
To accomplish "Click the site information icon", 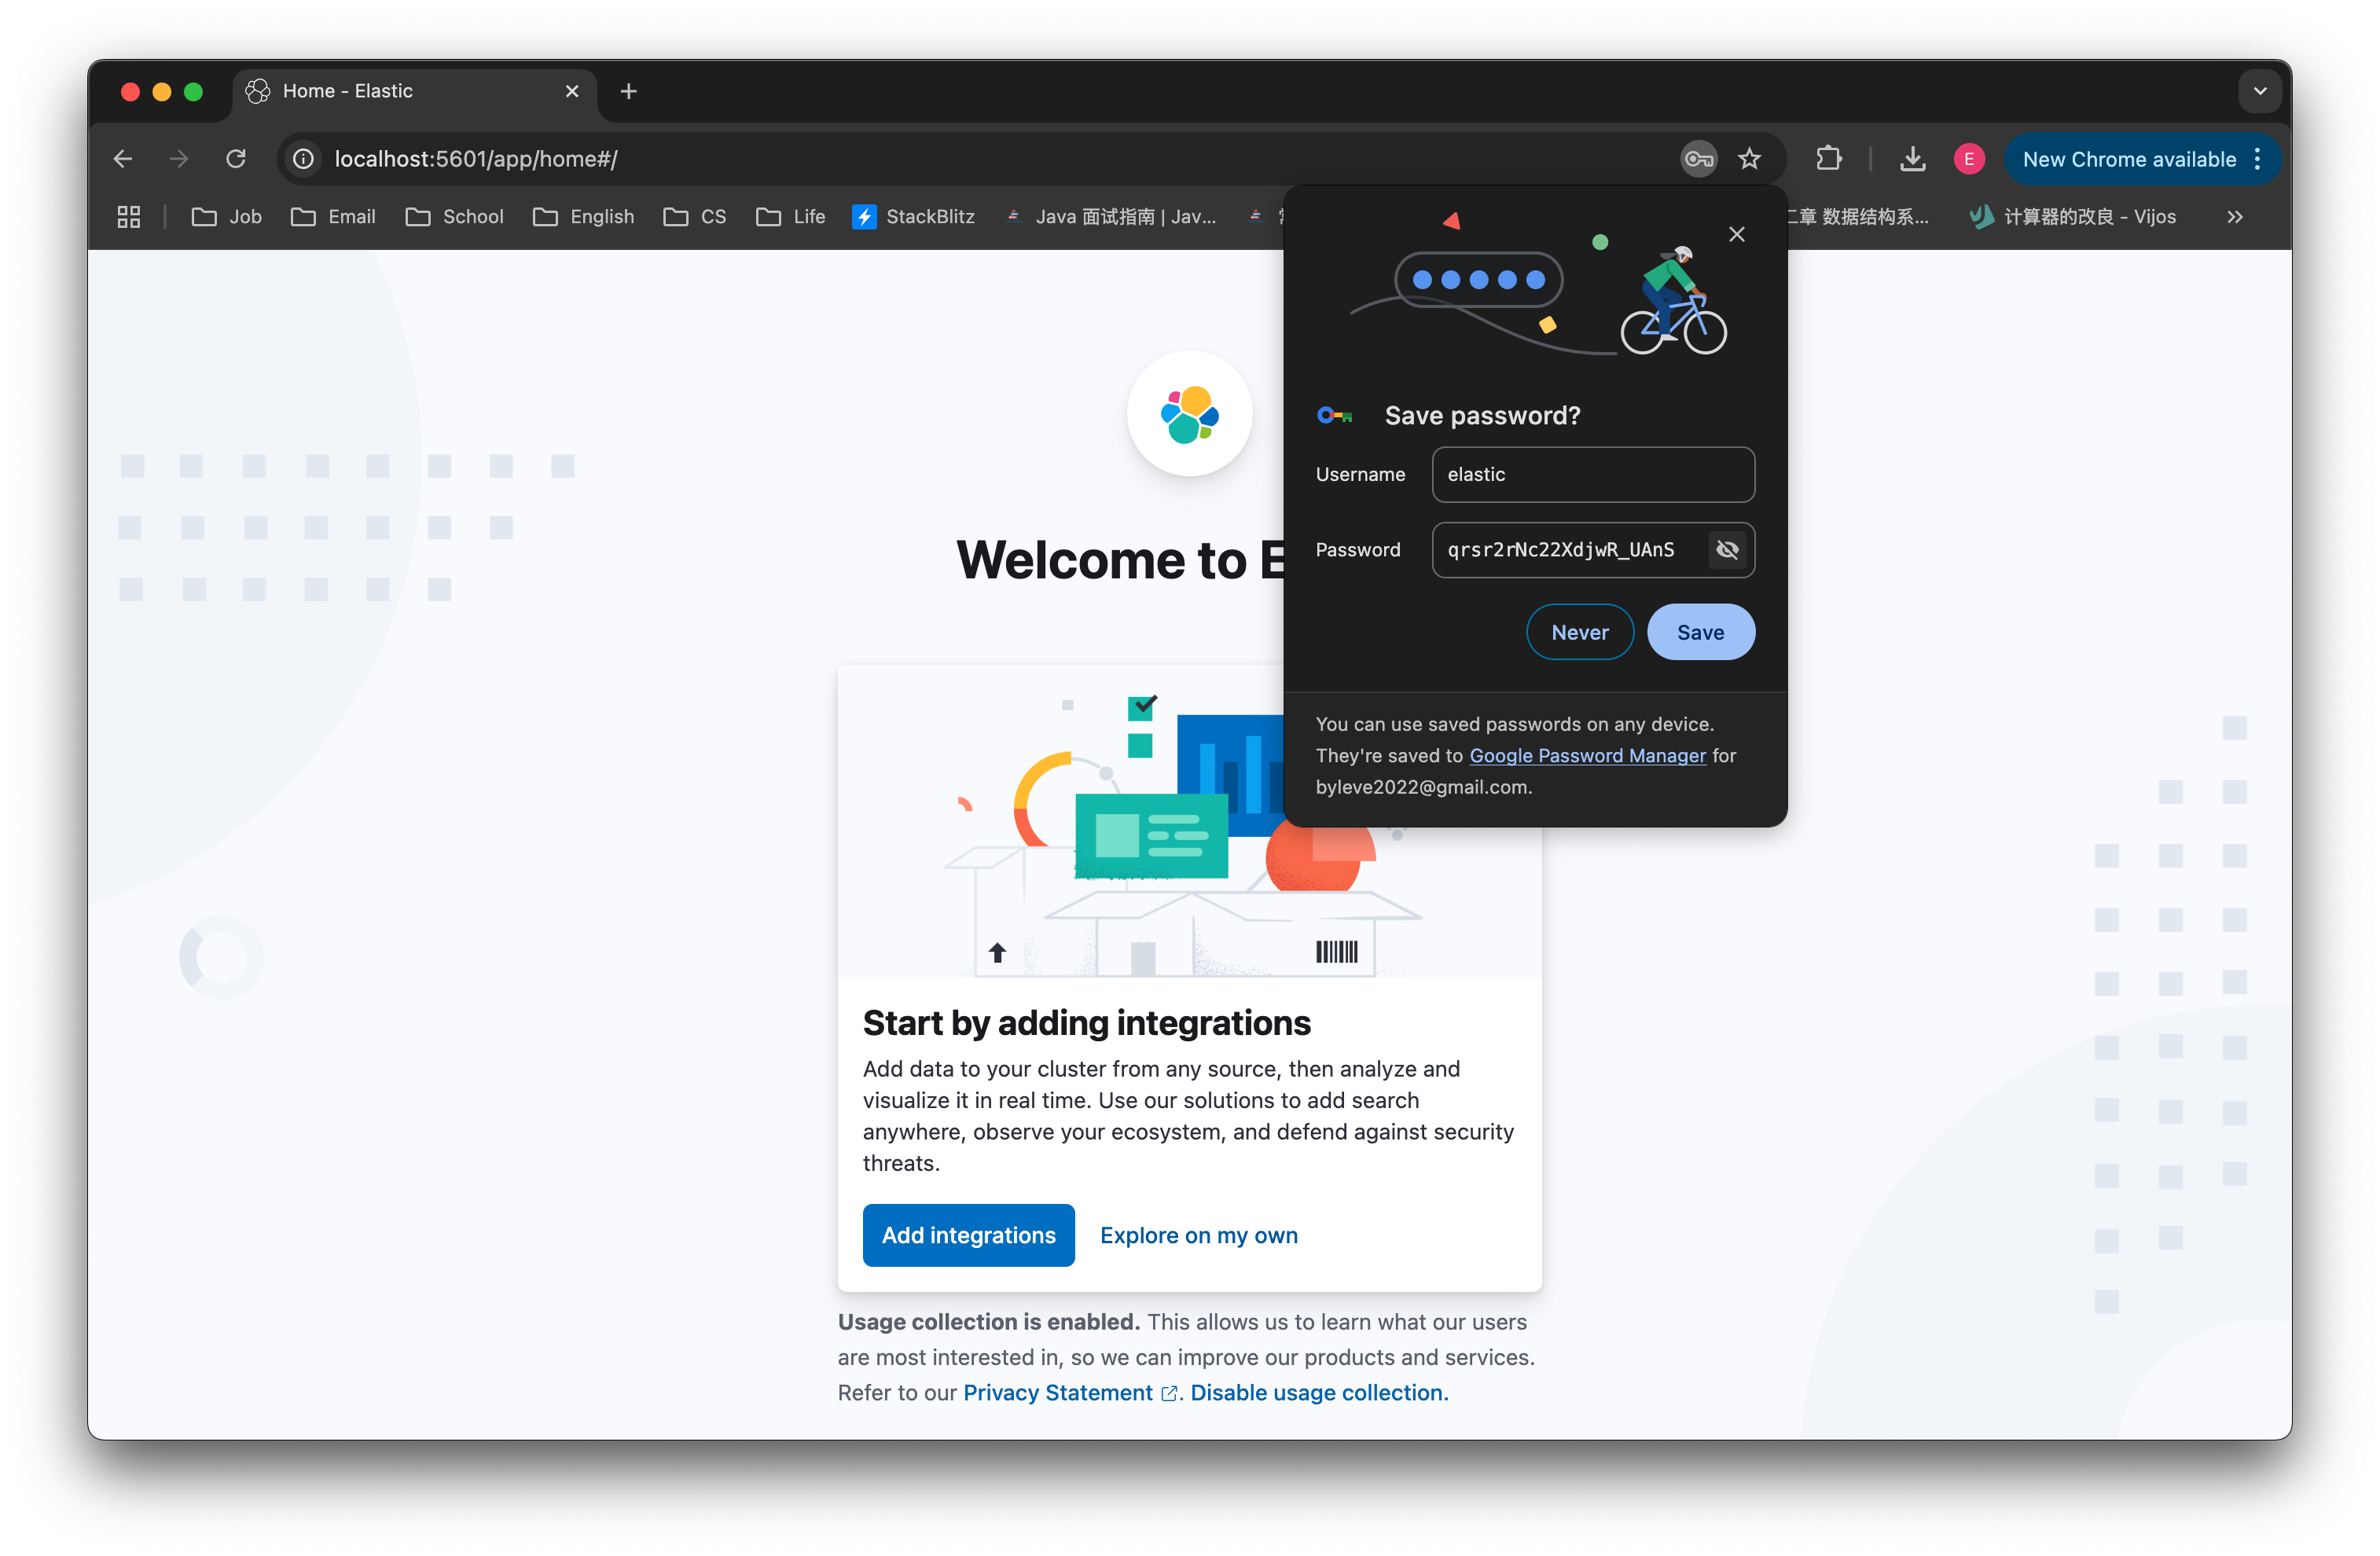I will [x=304, y=159].
